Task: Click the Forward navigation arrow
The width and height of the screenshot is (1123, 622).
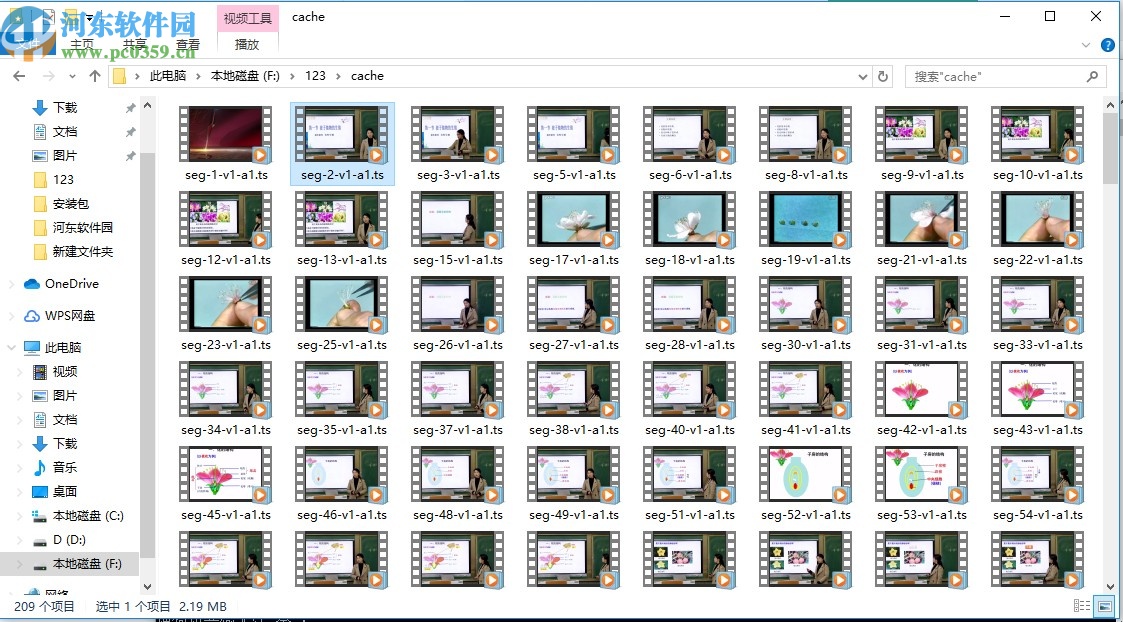Action: pos(48,76)
